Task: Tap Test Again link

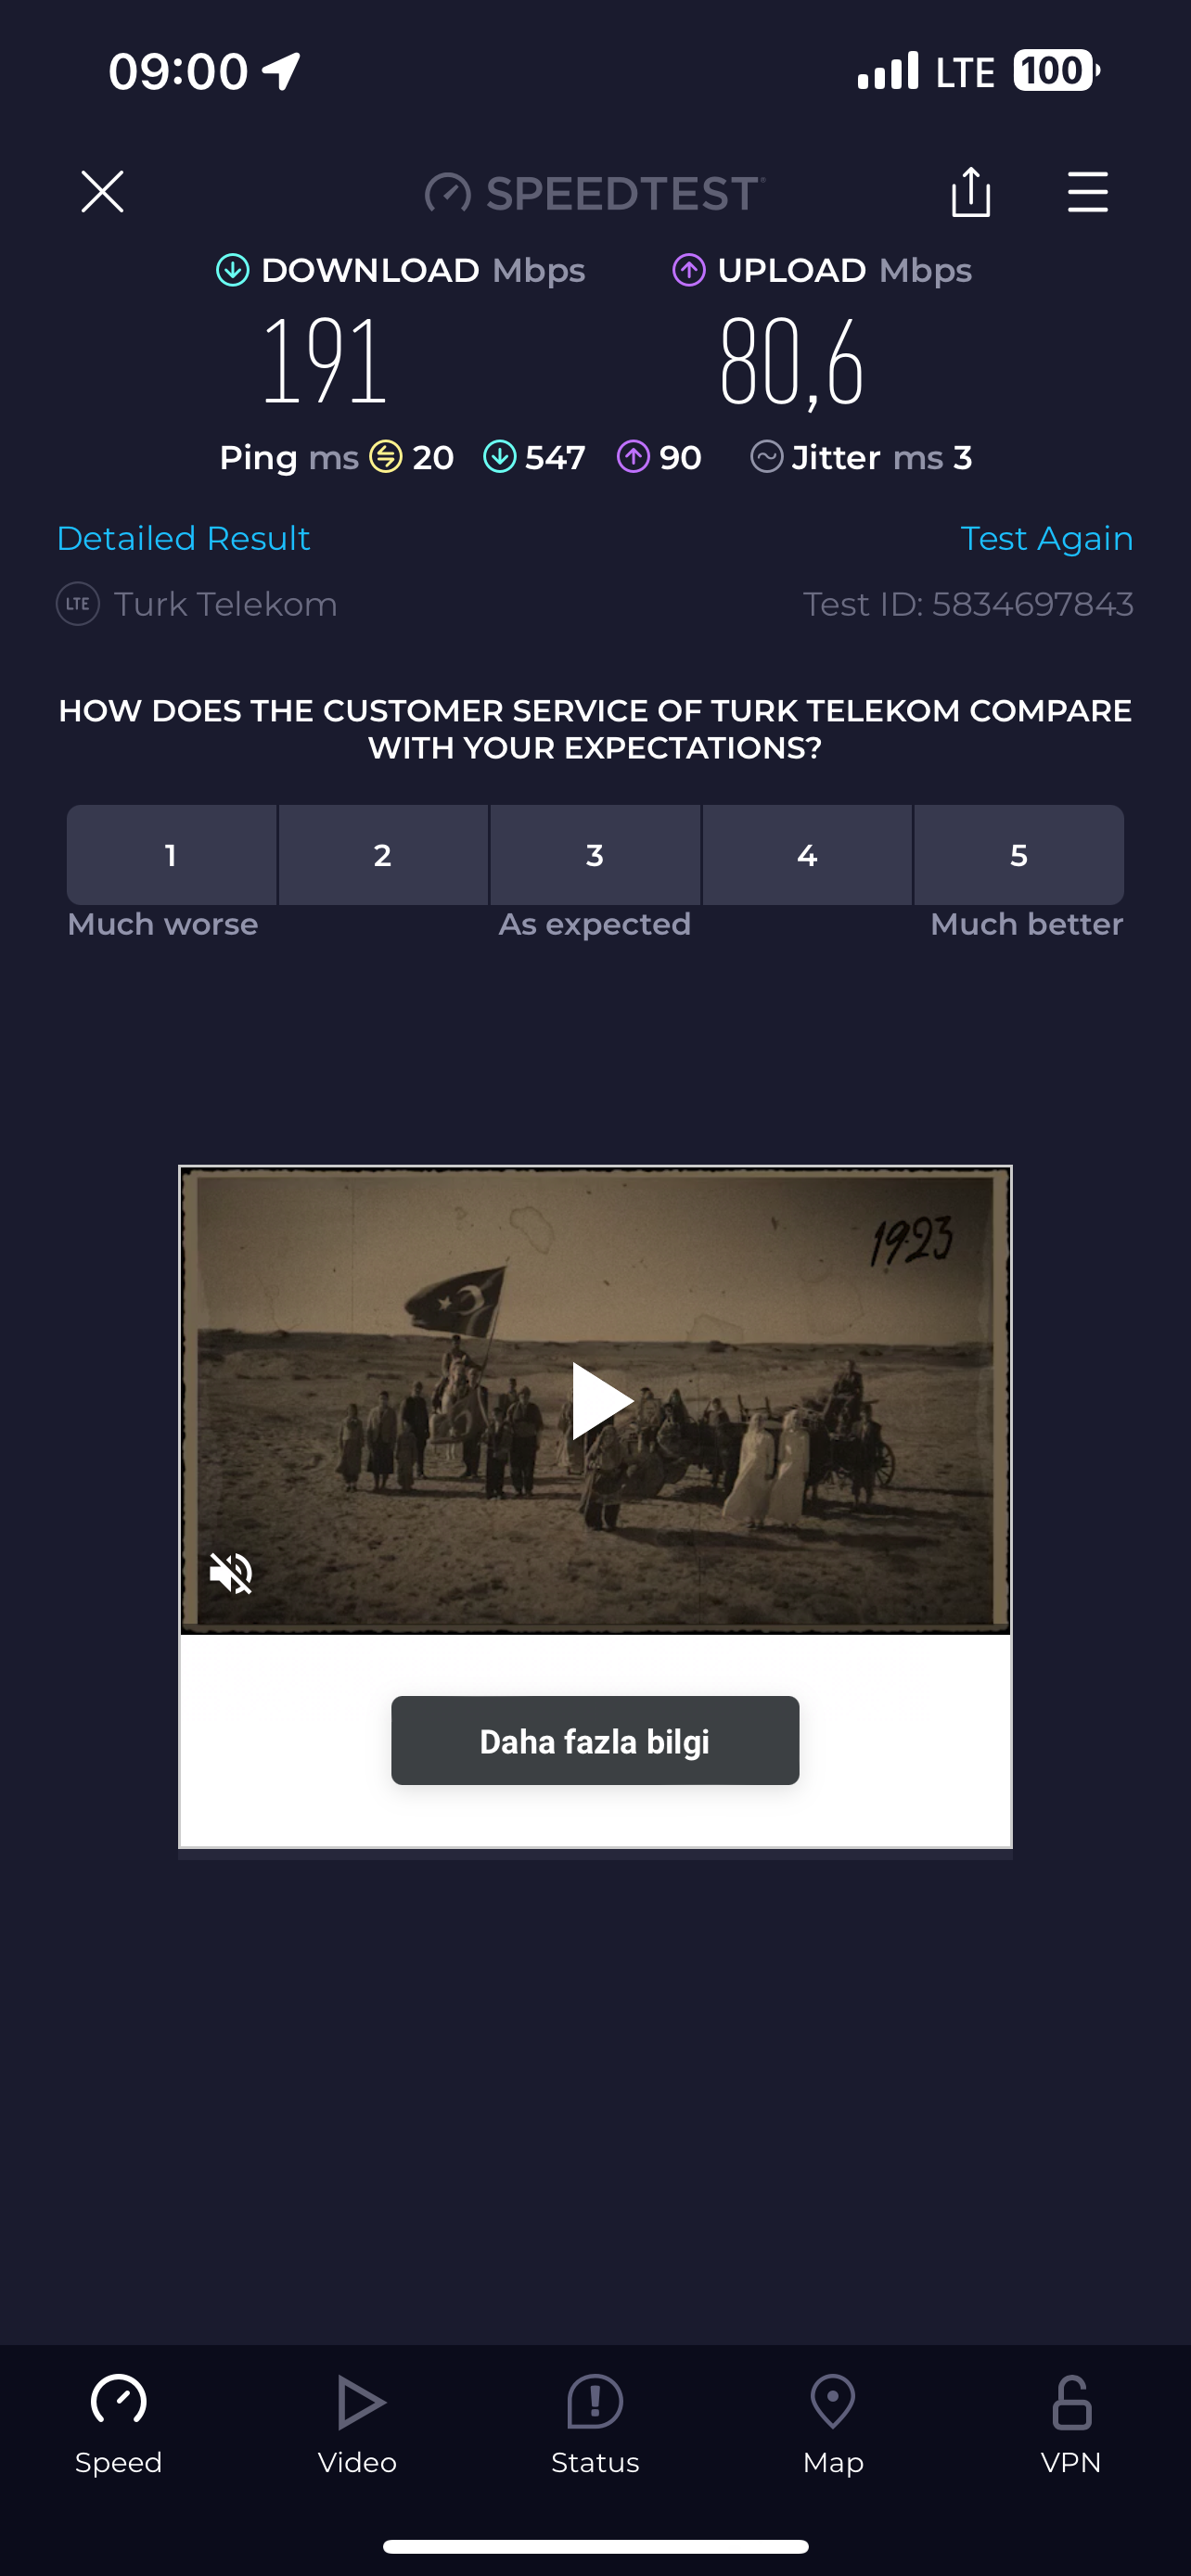Action: point(1047,538)
